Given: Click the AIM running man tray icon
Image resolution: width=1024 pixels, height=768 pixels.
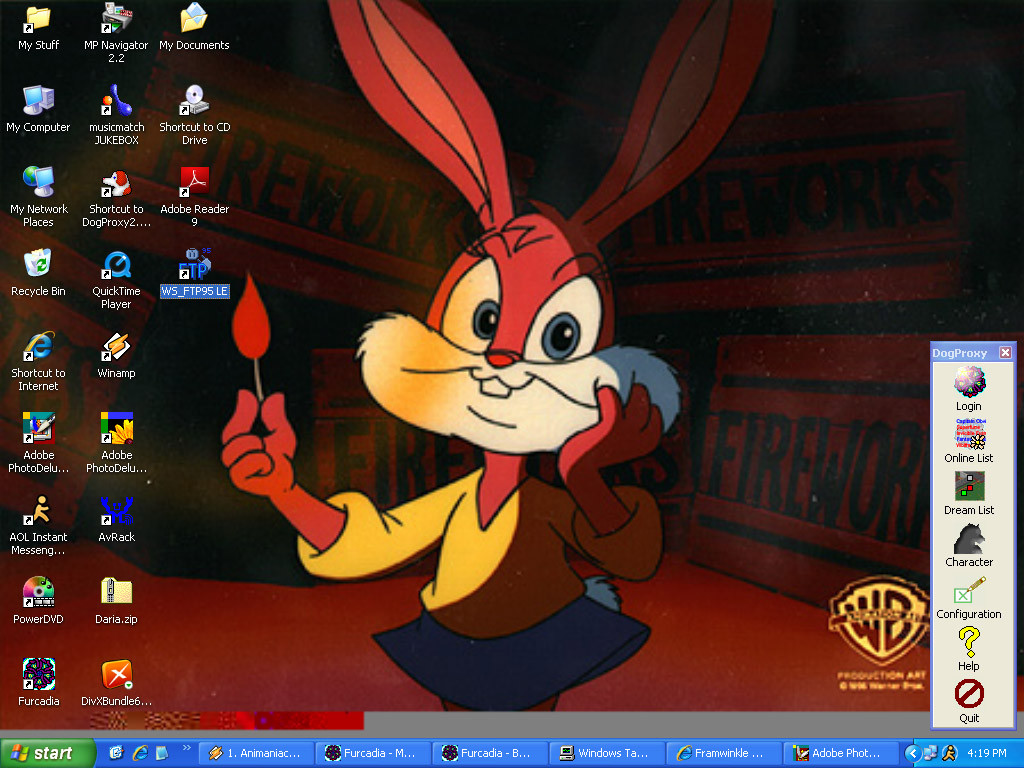Looking at the screenshot, I should [x=950, y=753].
